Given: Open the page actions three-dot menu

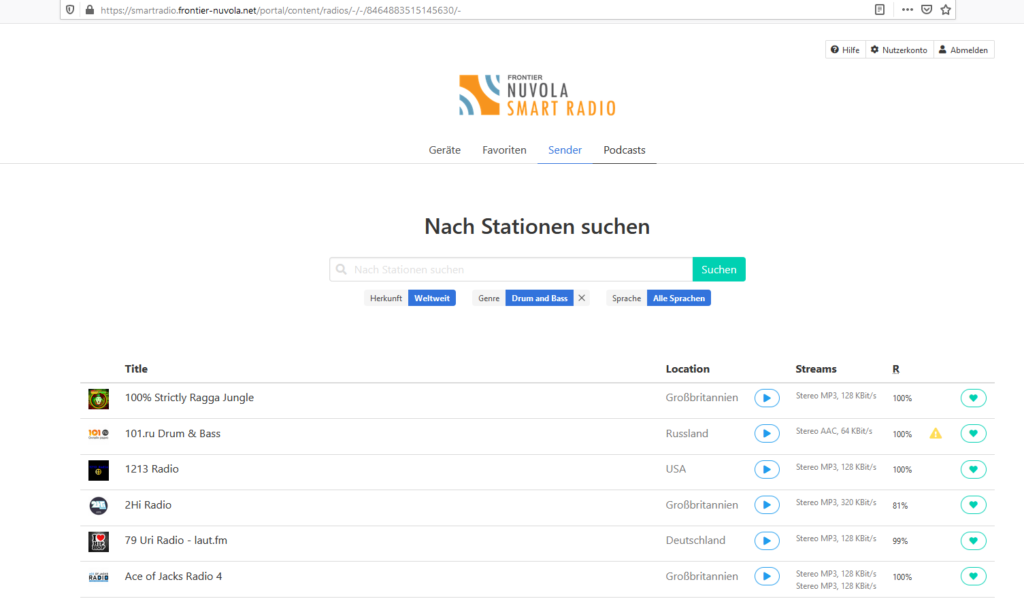Looking at the screenshot, I should pos(907,10).
